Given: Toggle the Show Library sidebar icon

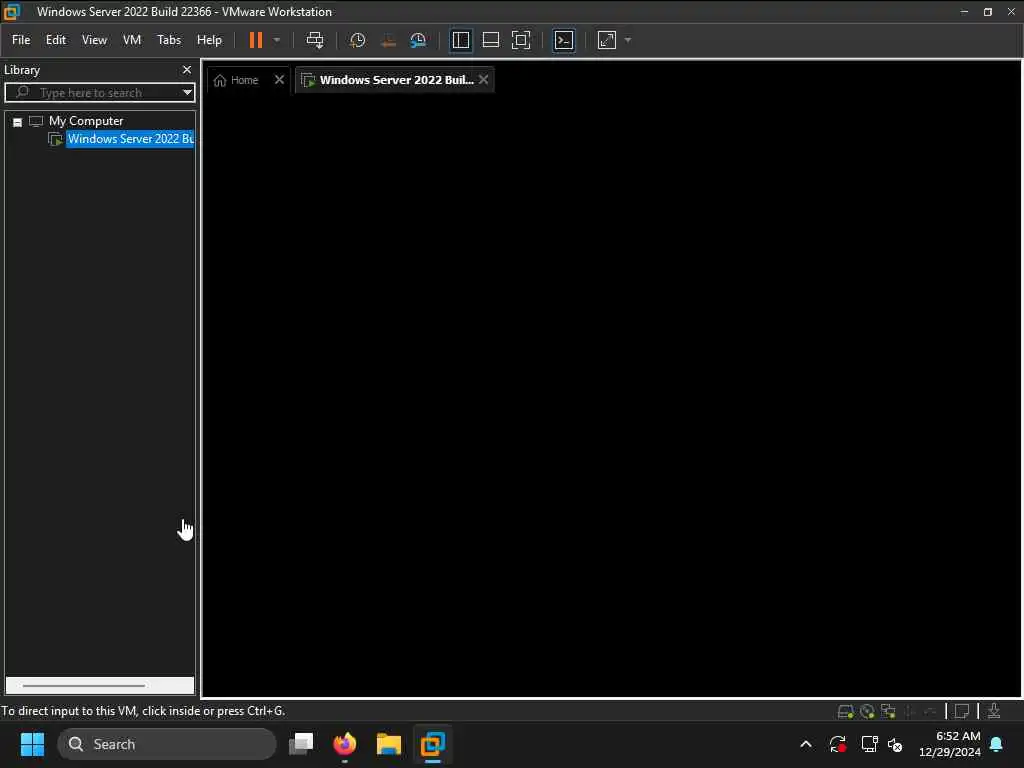Looking at the screenshot, I should click(x=460, y=40).
